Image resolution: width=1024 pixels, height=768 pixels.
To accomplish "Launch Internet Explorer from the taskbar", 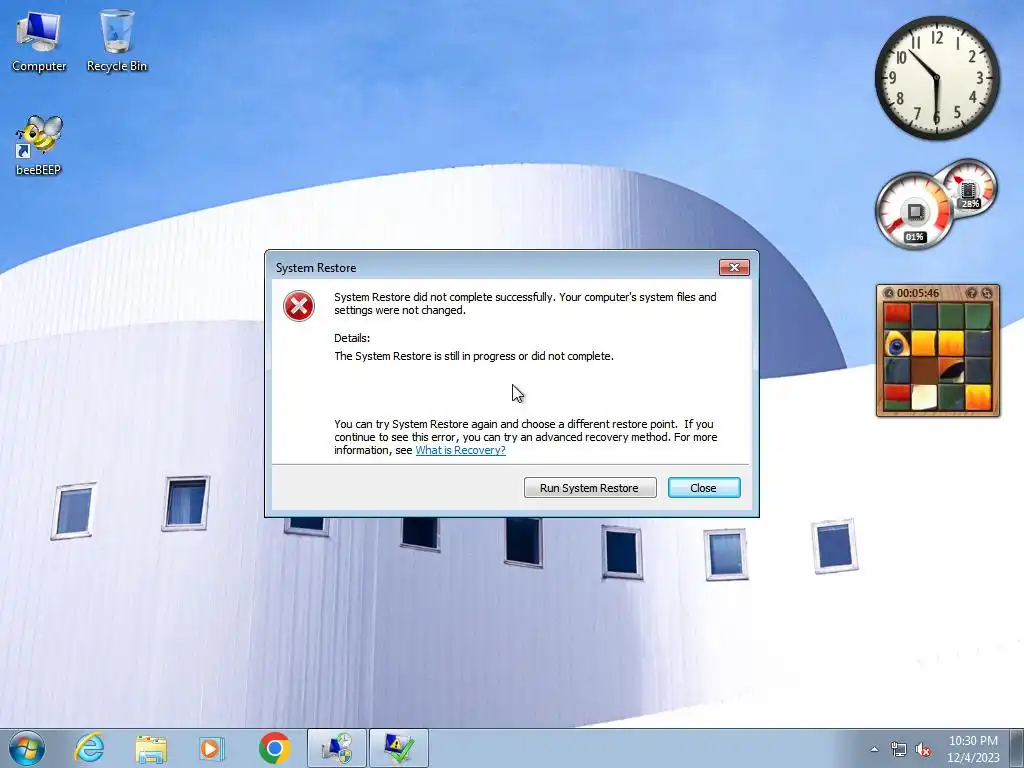I will click(x=89, y=748).
